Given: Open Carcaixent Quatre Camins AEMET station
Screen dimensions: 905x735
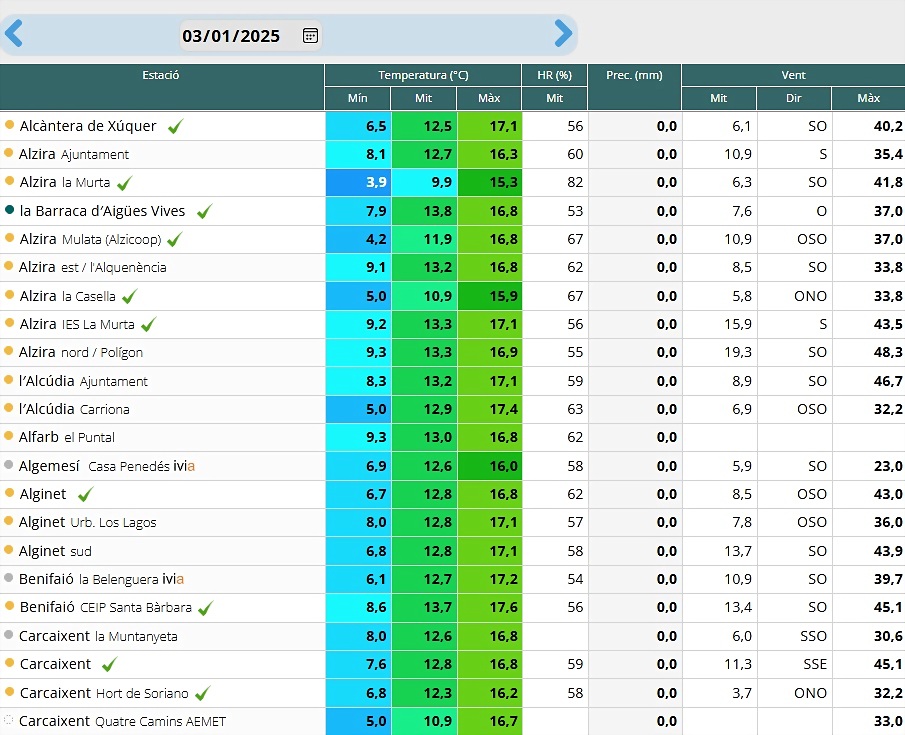Looking at the screenshot, I should (x=122, y=721).
